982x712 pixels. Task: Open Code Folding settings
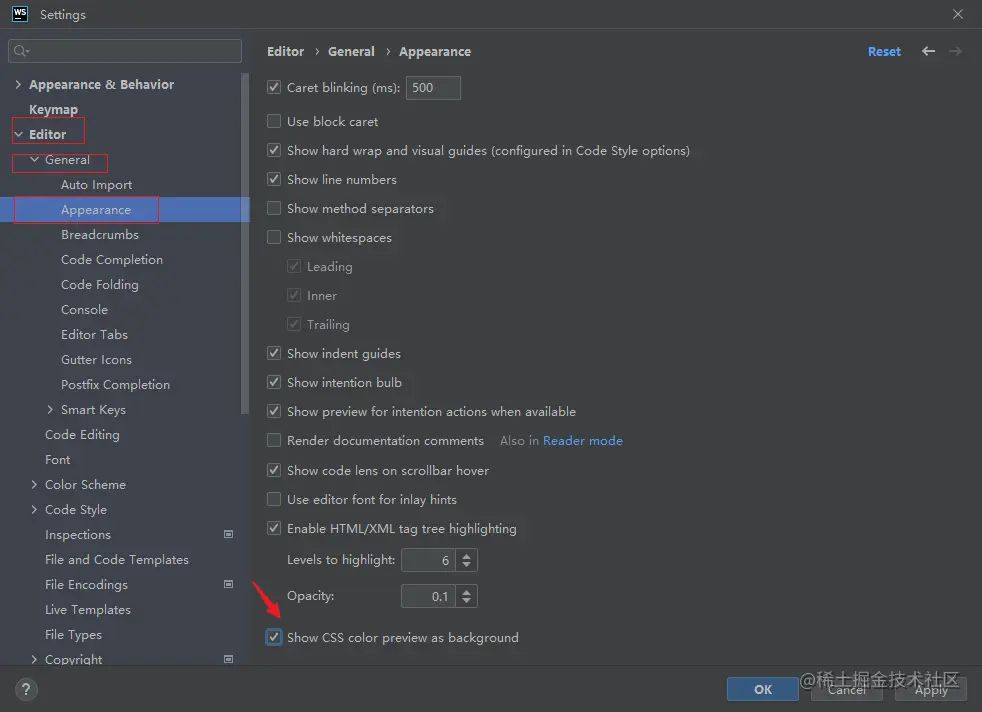pyautogui.click(x=100, y=285)
